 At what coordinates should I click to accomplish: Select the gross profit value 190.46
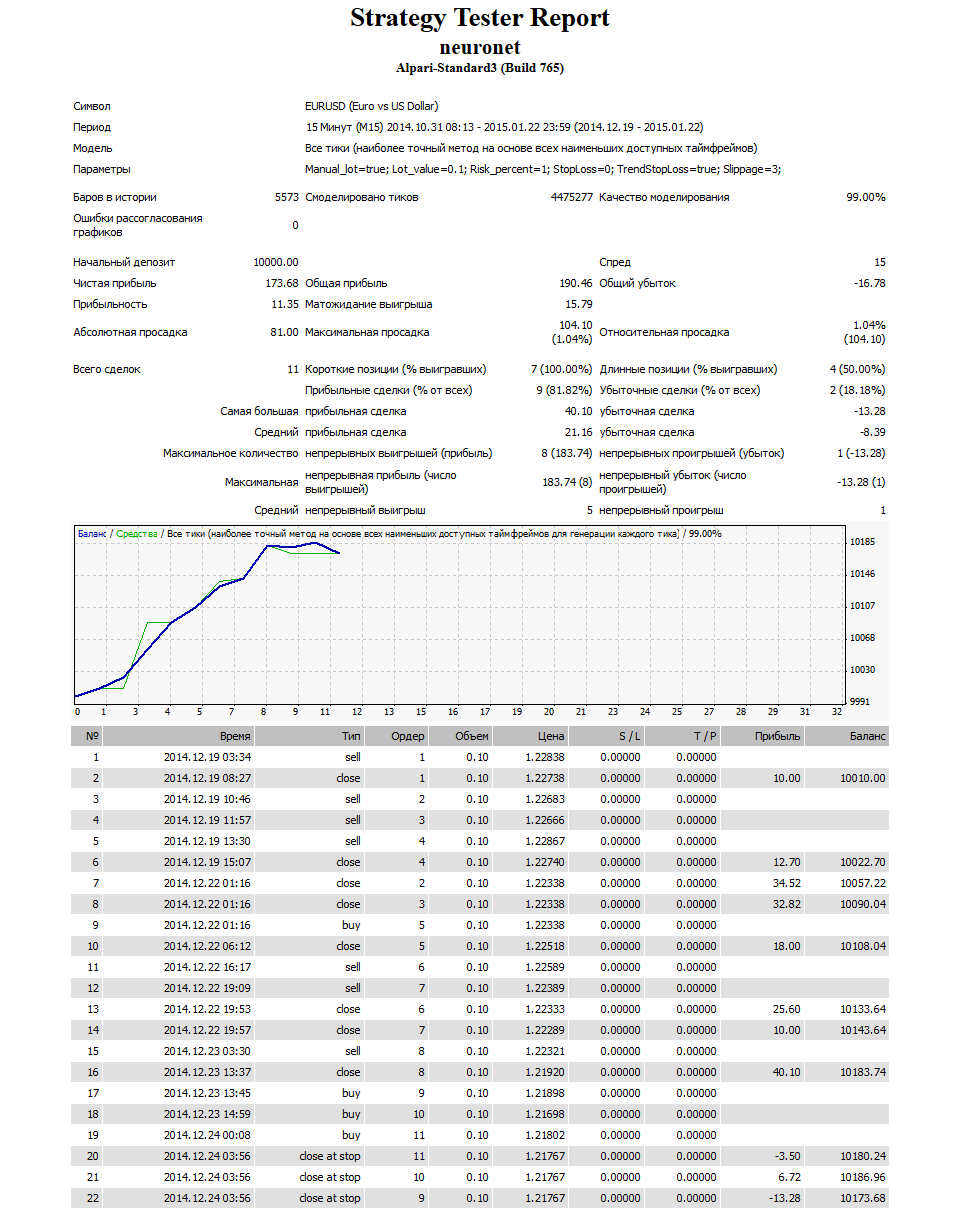click(576, 283)
